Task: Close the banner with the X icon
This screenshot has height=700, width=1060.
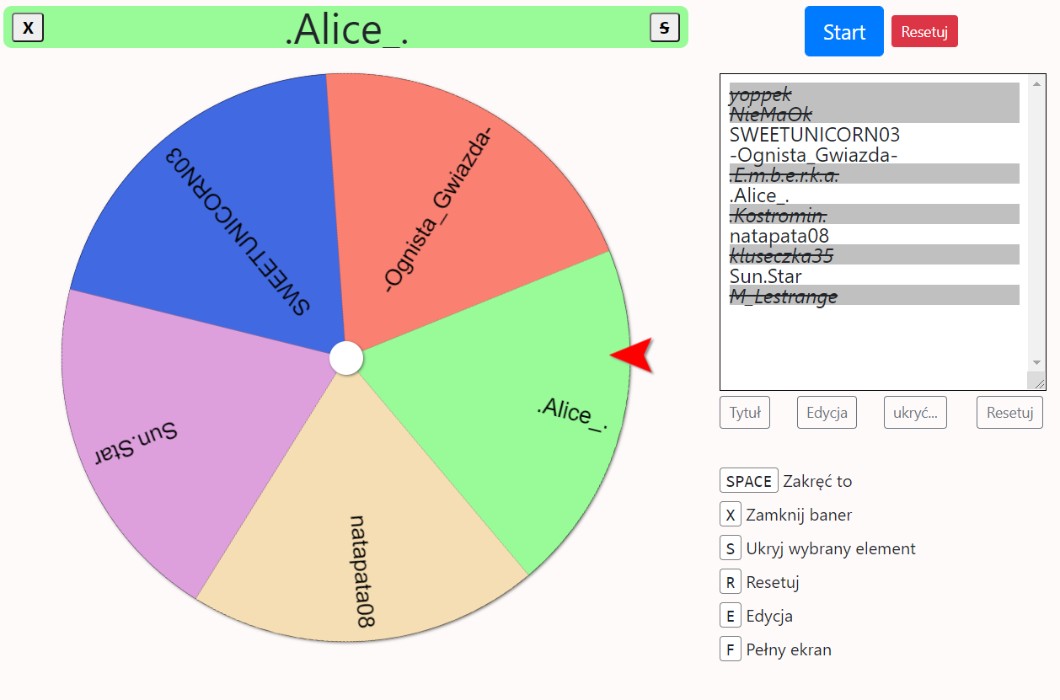Action: (28, 28)
